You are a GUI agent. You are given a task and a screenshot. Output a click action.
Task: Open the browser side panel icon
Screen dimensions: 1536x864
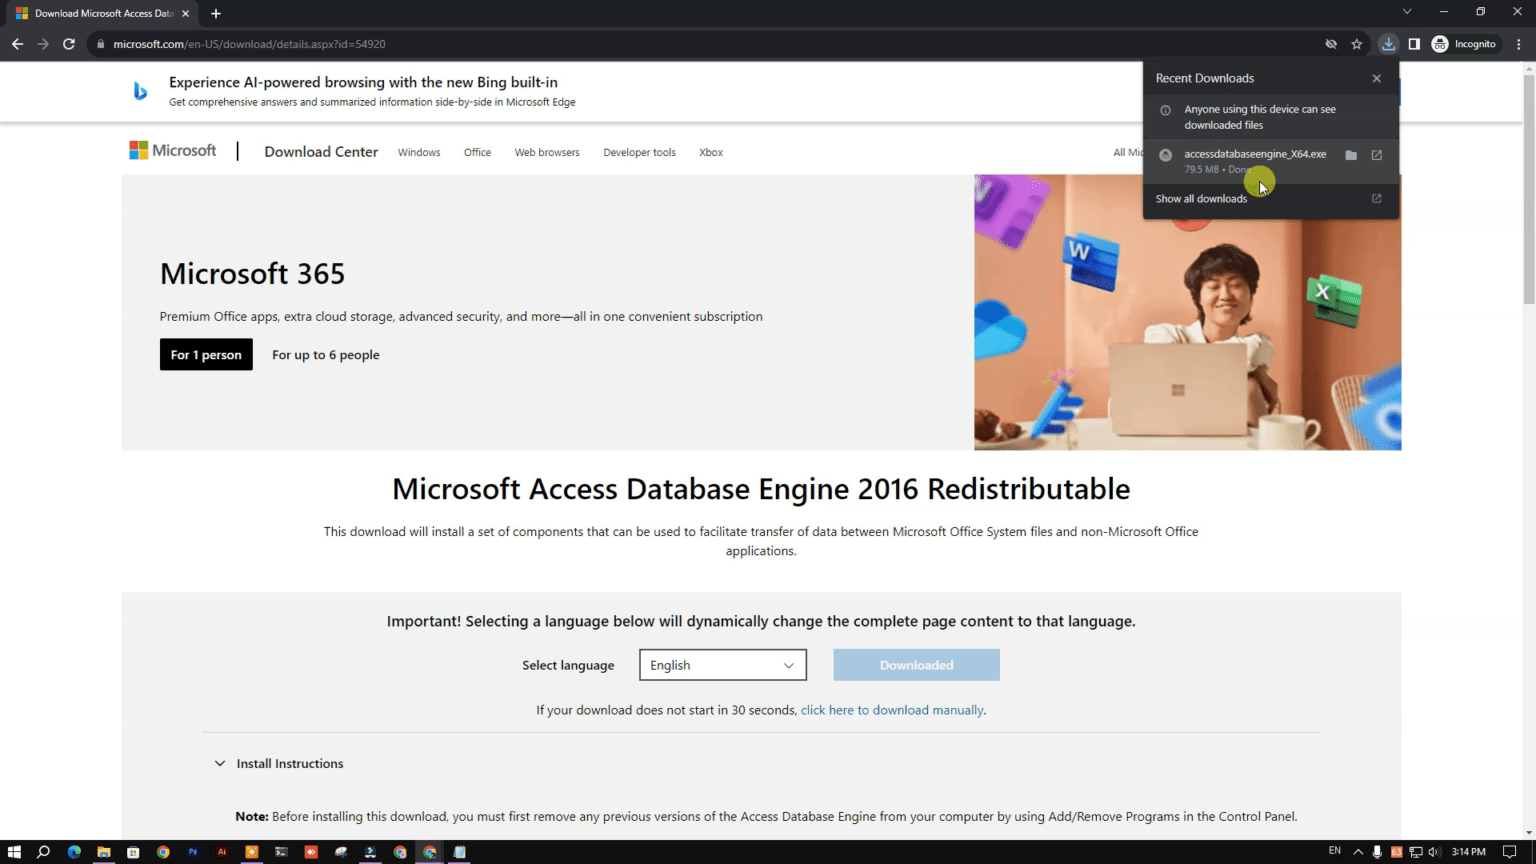tap(1414, 44)
